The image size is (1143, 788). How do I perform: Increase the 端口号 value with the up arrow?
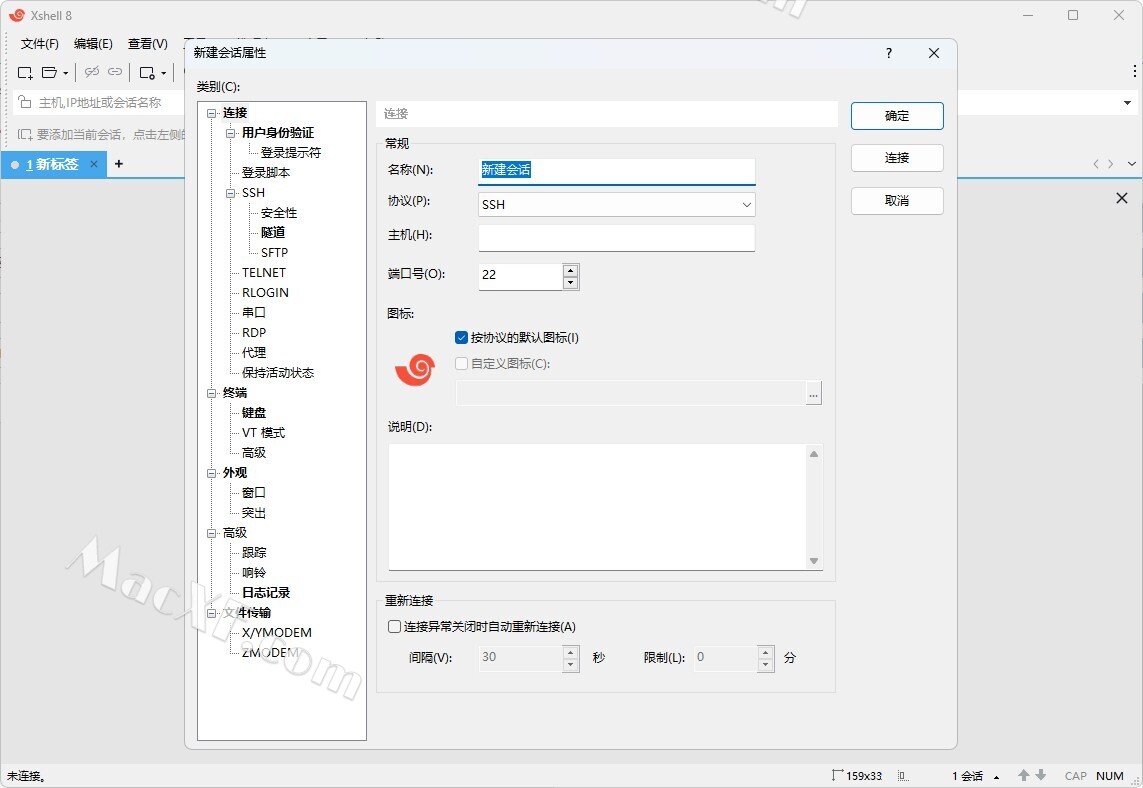[571, 270]
